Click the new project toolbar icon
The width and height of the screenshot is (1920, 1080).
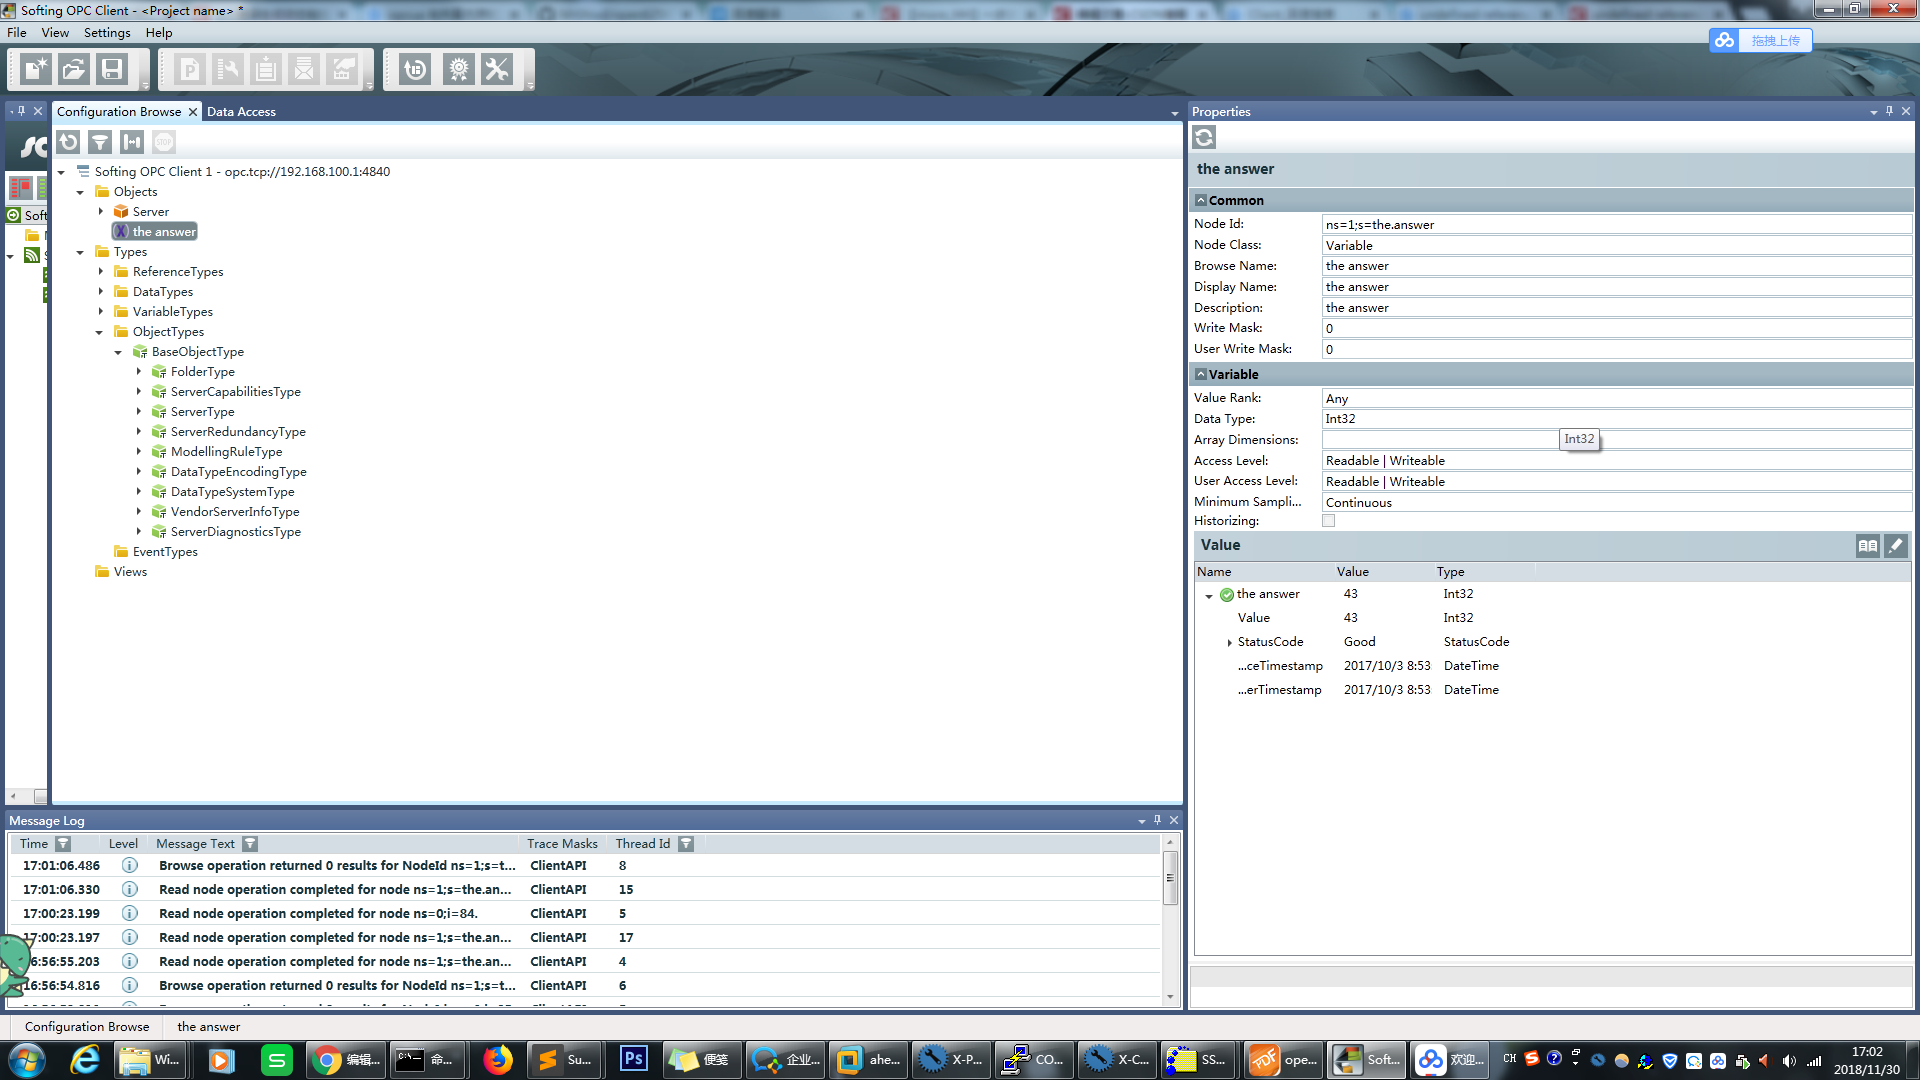(x=36, y=69)
